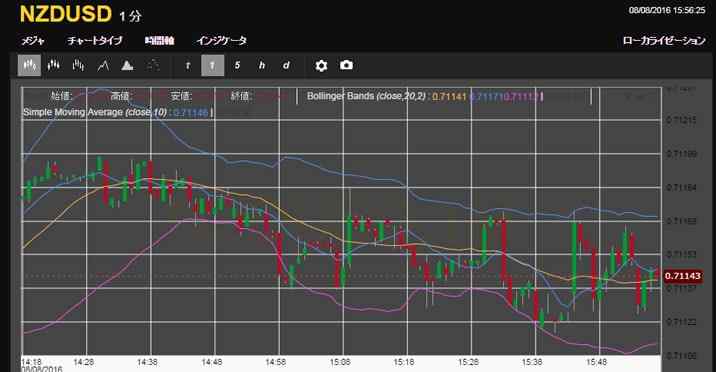Click the 15:48 time axis label
Image resolution: width=716 pixels, height=372 pixels.
[597, 362]
